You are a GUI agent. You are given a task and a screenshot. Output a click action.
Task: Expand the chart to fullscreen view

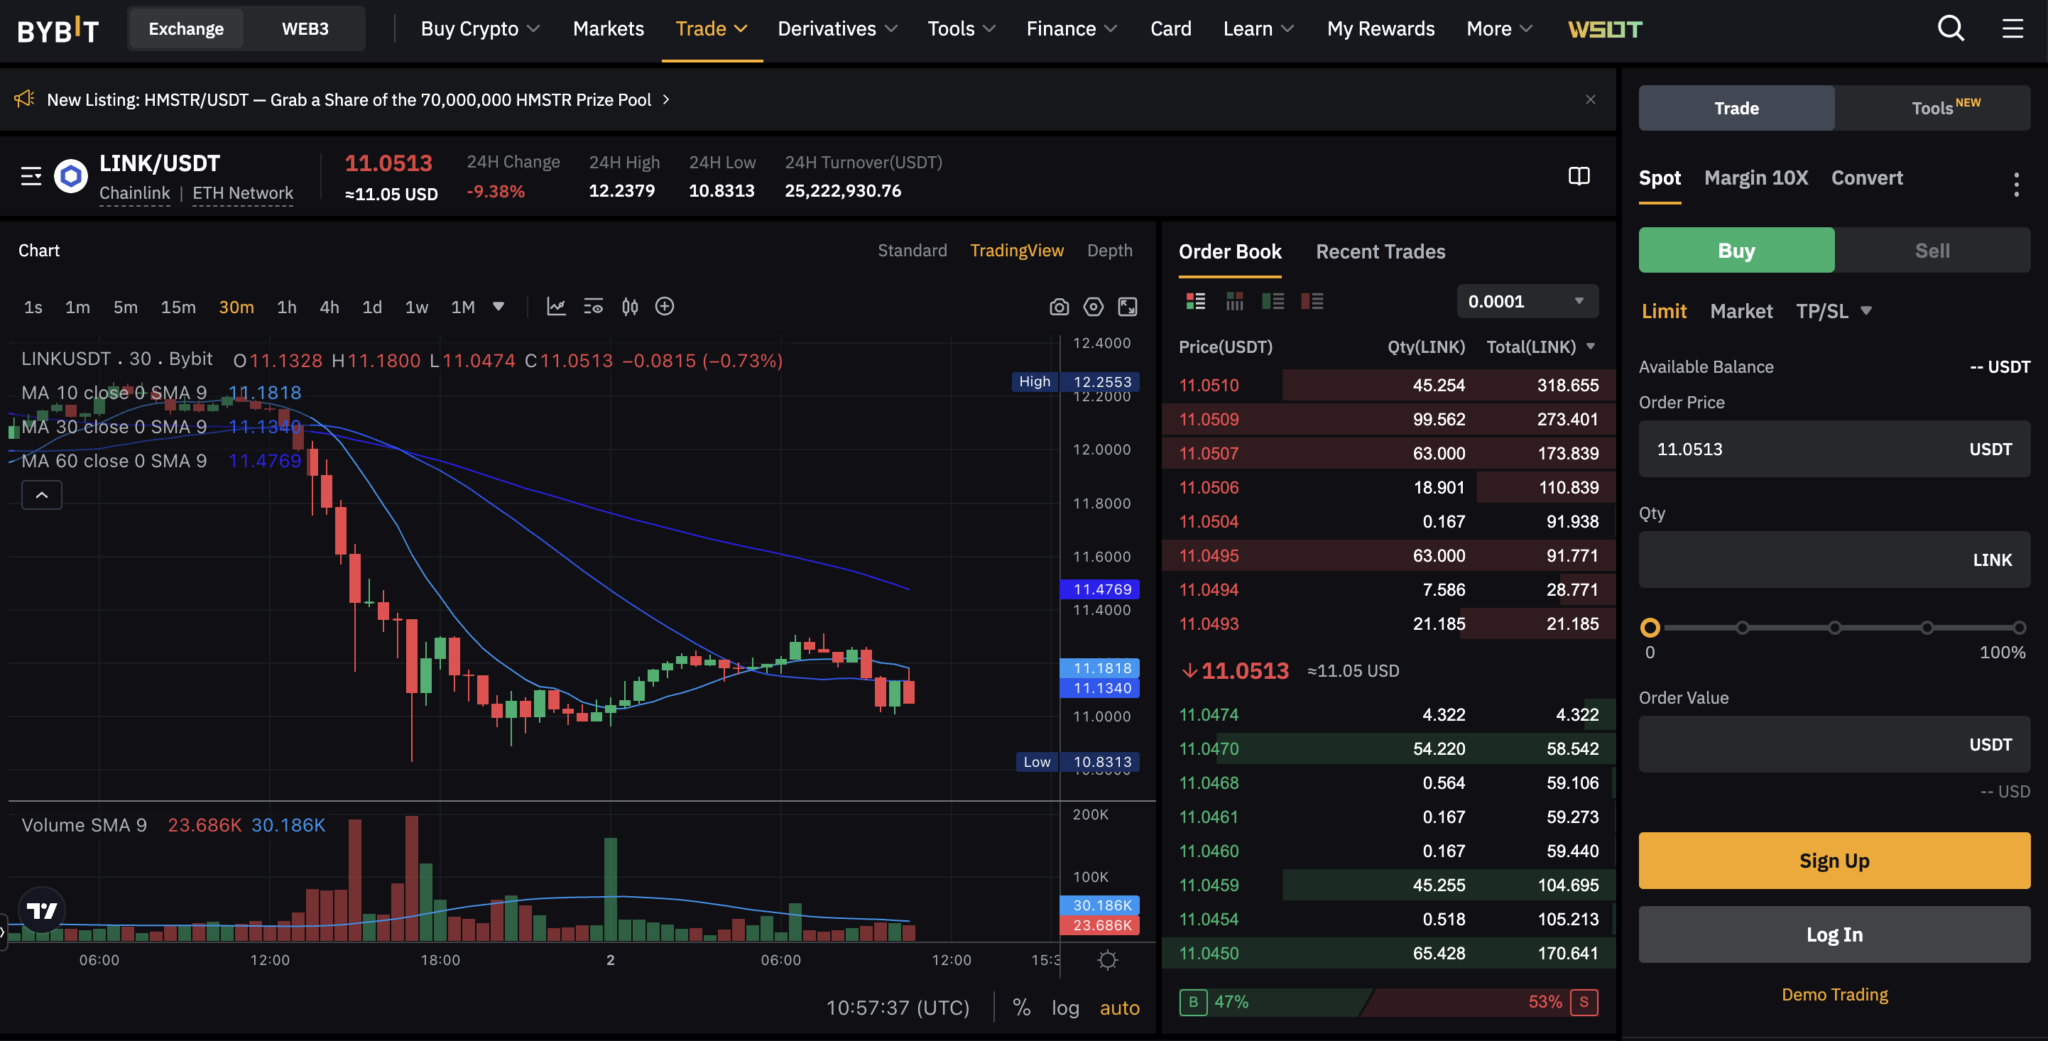(x=1127, y=307)
